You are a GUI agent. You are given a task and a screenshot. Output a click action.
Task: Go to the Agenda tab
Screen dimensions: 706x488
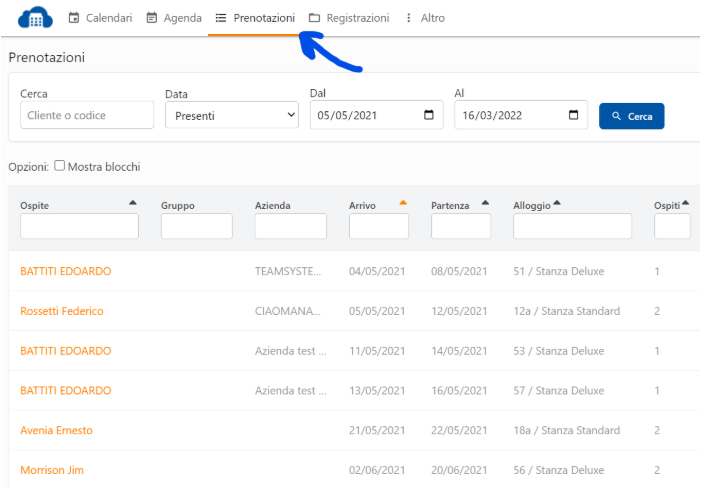click(174, 18)
